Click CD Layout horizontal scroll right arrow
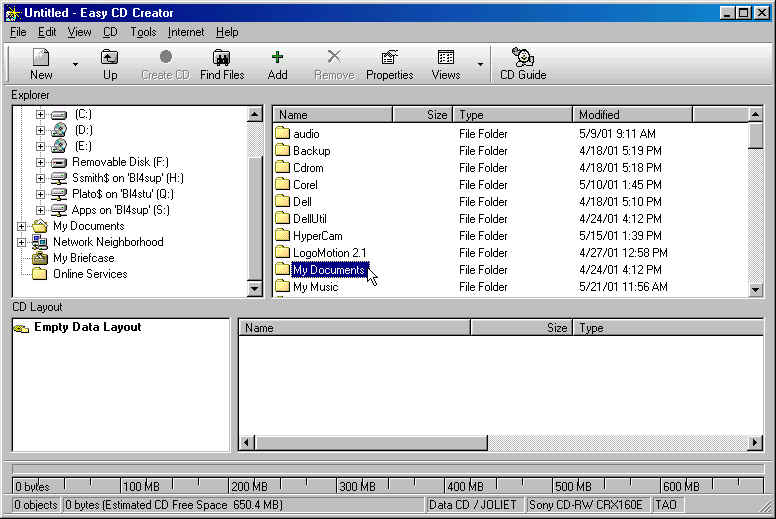 coord(755,442)
